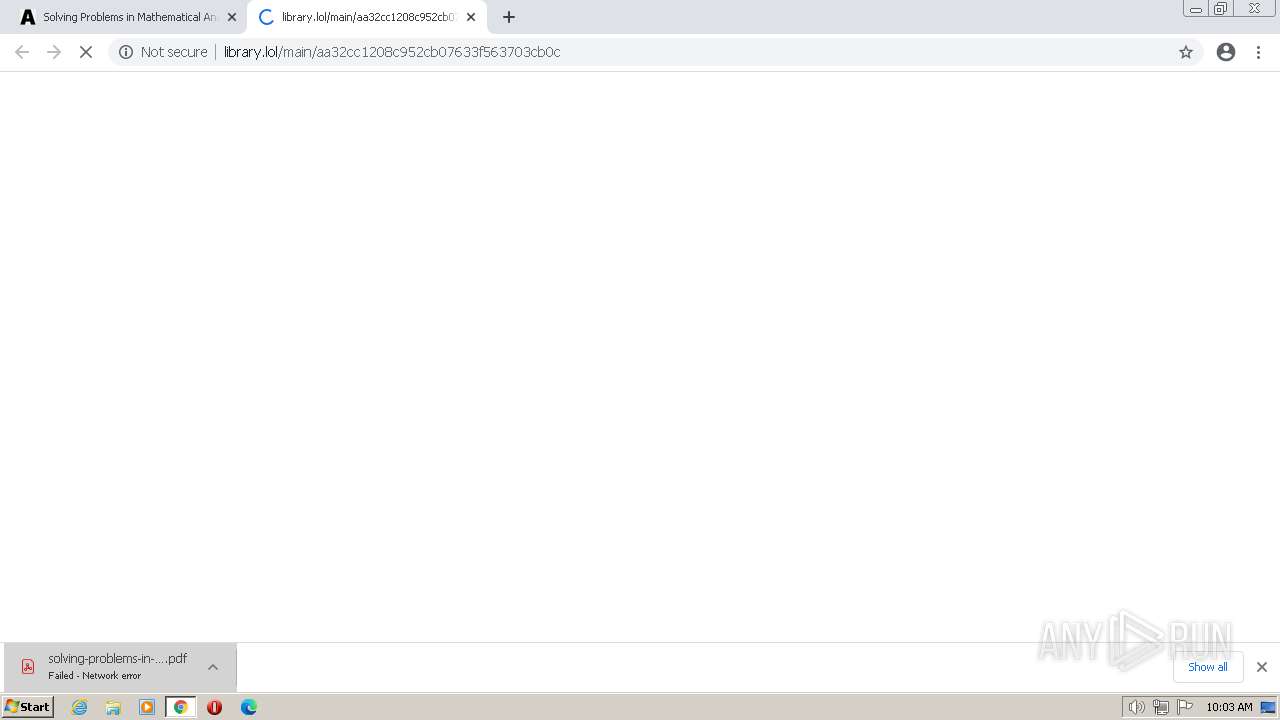1280x720 pixels.
Task: Switch to Solving Problems in Mathematical tab
Action: point(128,17)
